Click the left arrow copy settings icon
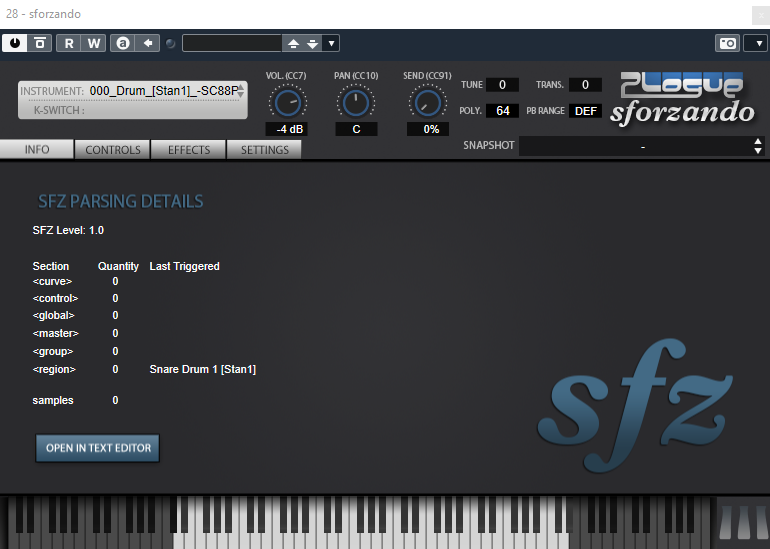This screenshot has width=770, height=549. point(147,43)
